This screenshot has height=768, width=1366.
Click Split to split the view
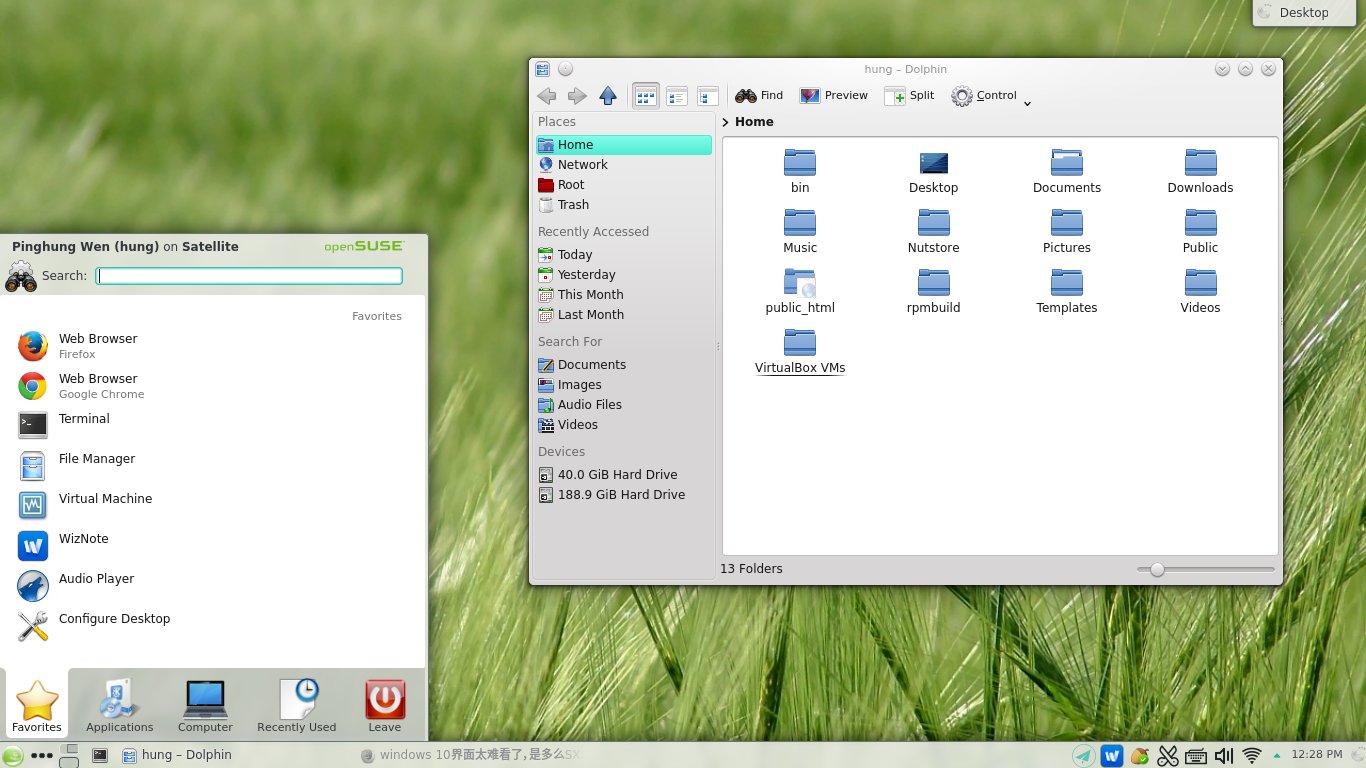[909, 96]
